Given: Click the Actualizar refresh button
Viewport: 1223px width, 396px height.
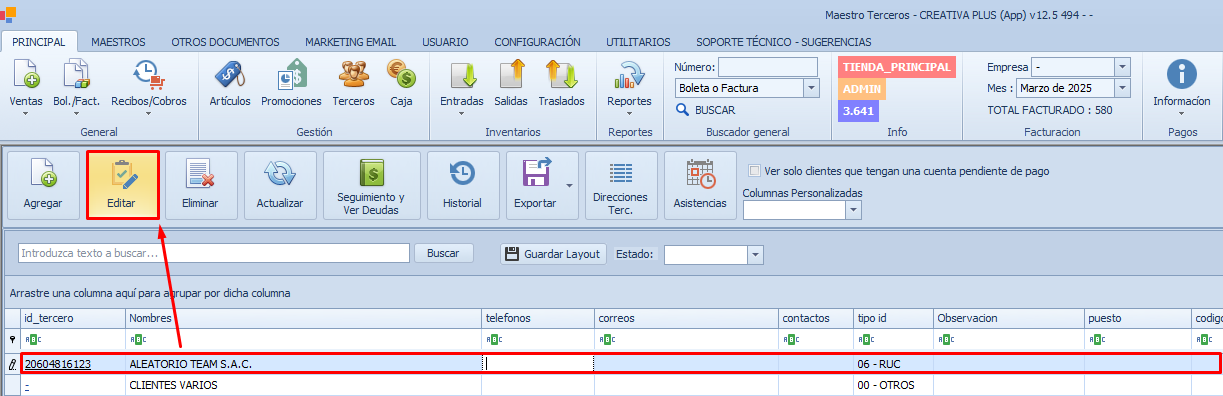Looking at the screenshot, I should pyautogui.click(x=280, y=185).
